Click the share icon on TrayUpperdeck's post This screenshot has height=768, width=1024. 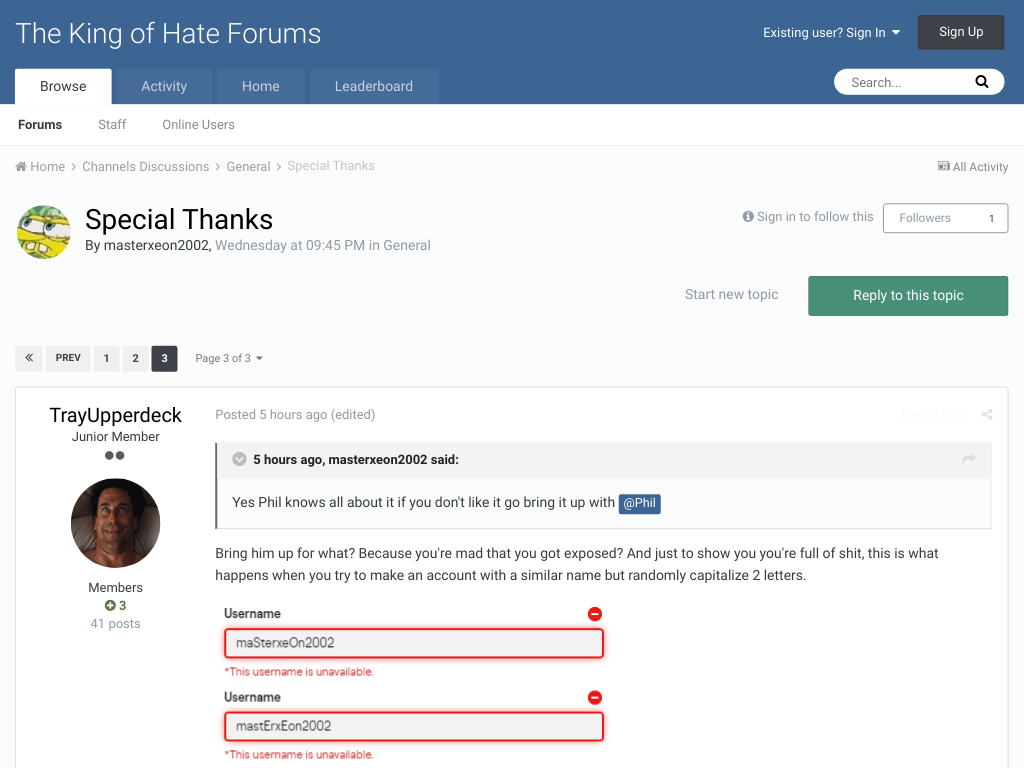987,415
